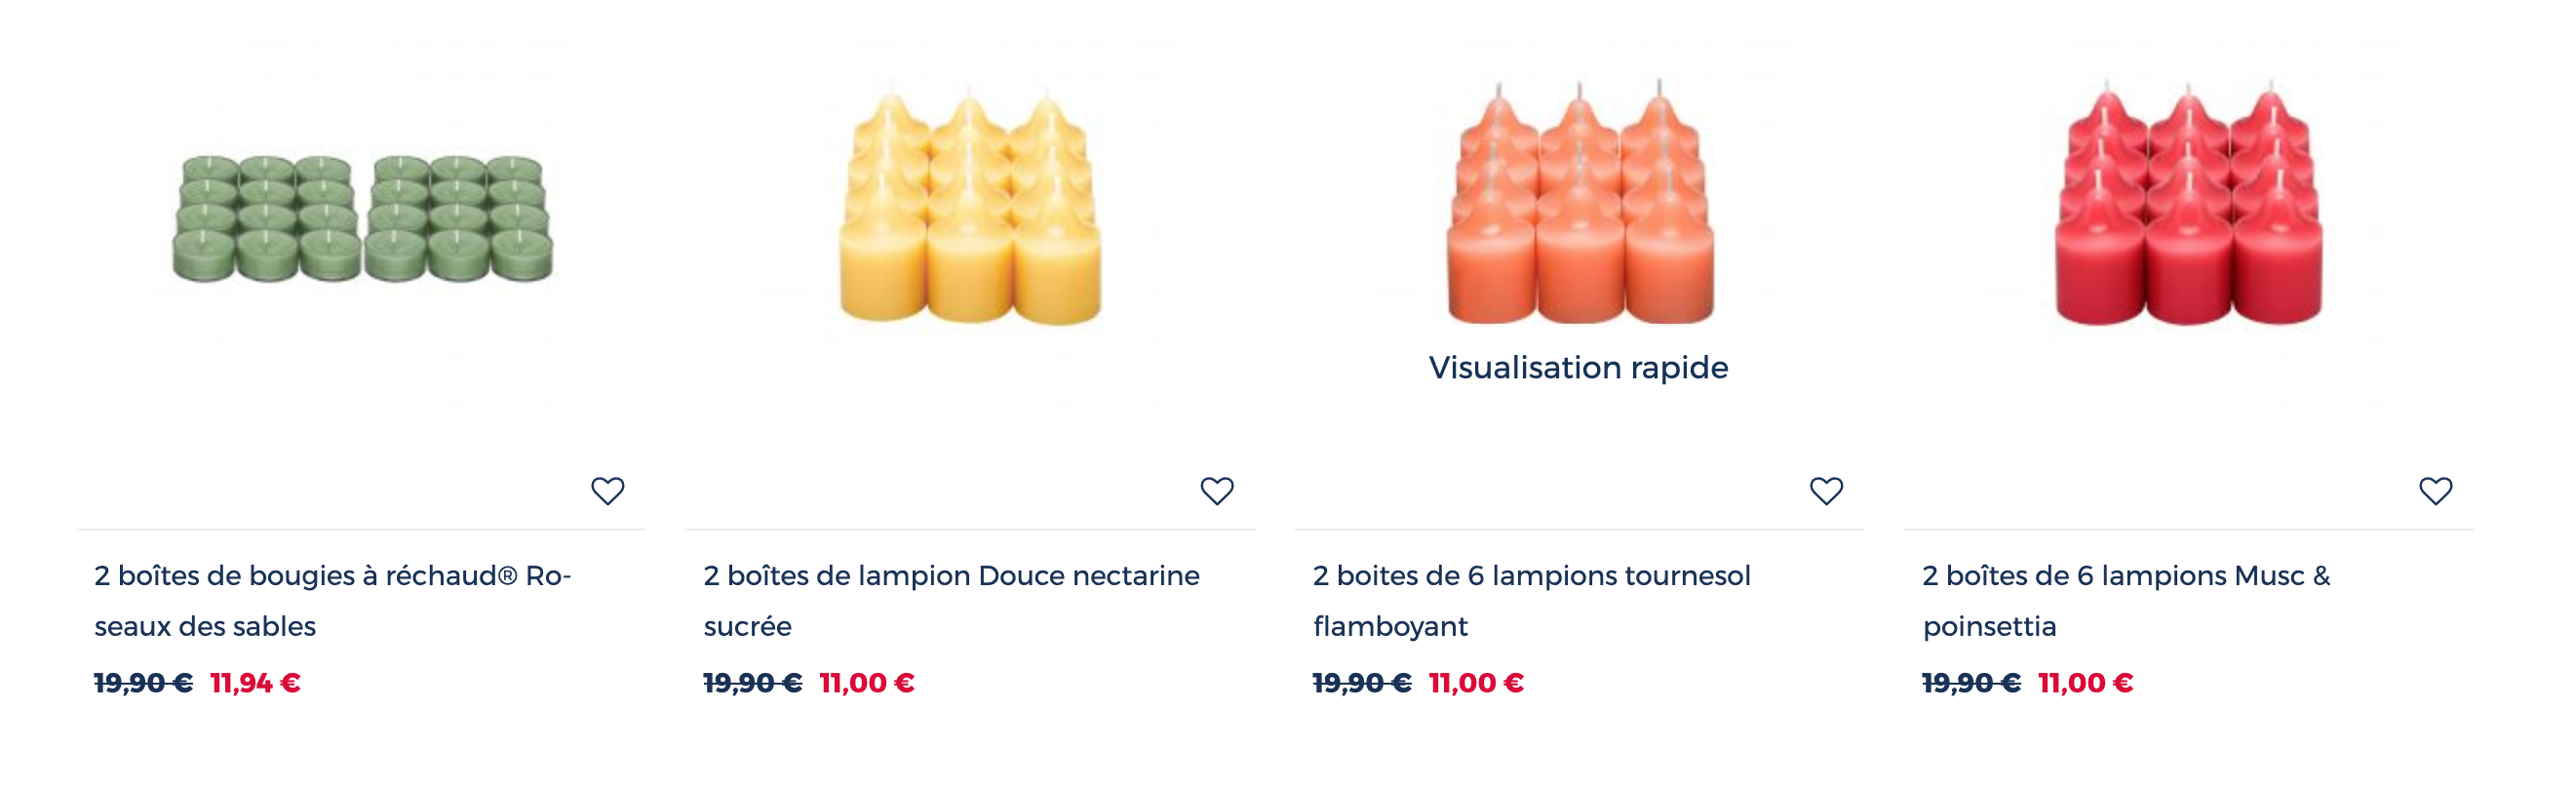Open 2 boîtes de 6 lampions Musc & poinsettia
This screenshot has height=788, width=2576.
click(2126, 600)
